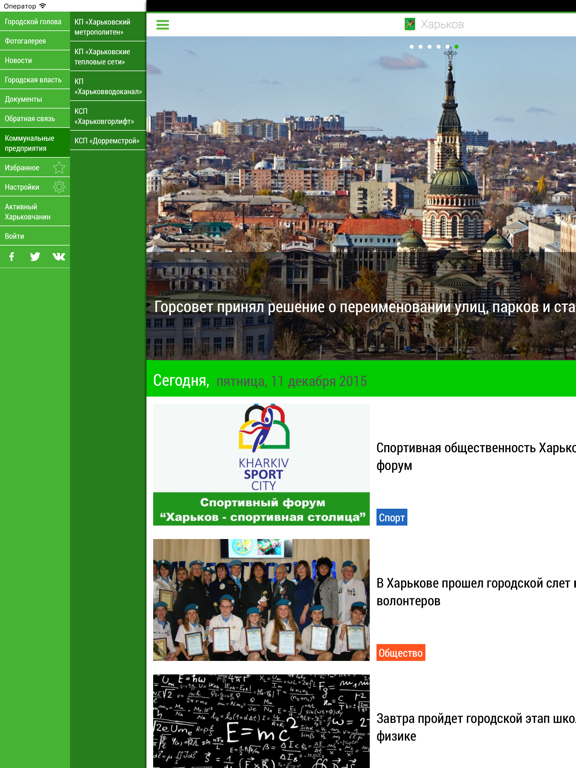
Task: Click the Харьков title in header
Action: pos(442,24)
